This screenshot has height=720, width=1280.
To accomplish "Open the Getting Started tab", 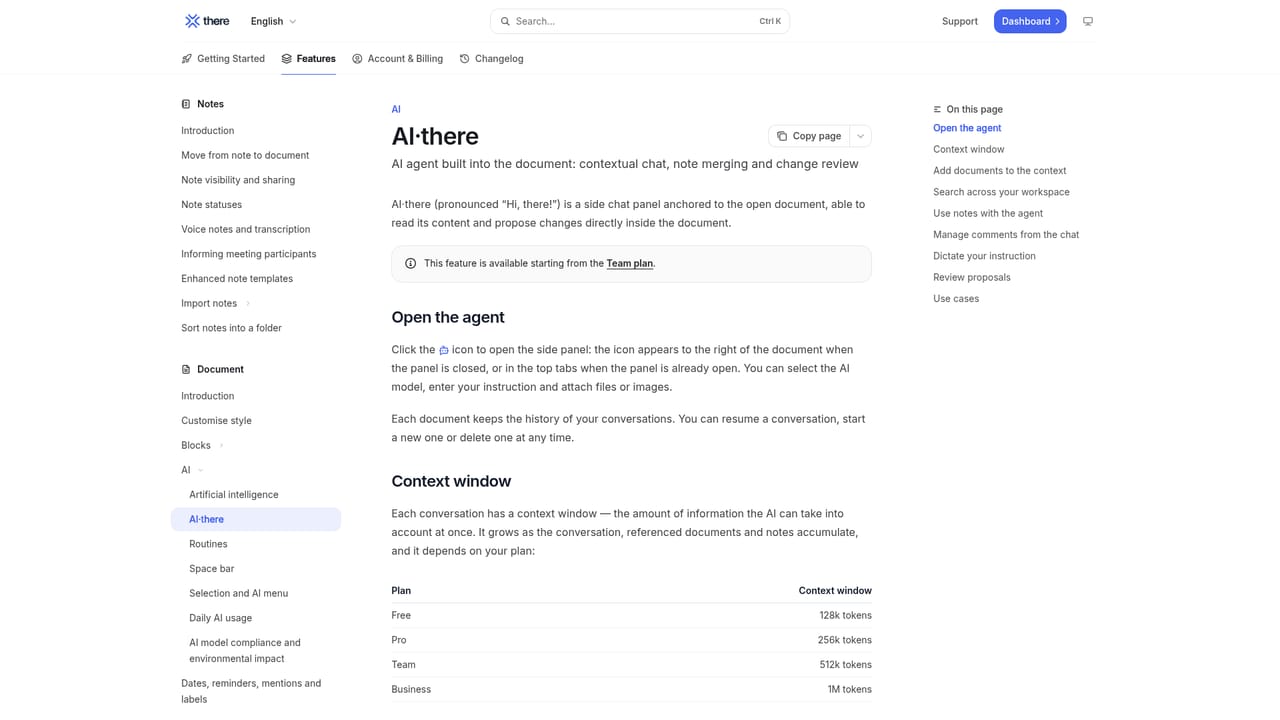I will (223, 59).
